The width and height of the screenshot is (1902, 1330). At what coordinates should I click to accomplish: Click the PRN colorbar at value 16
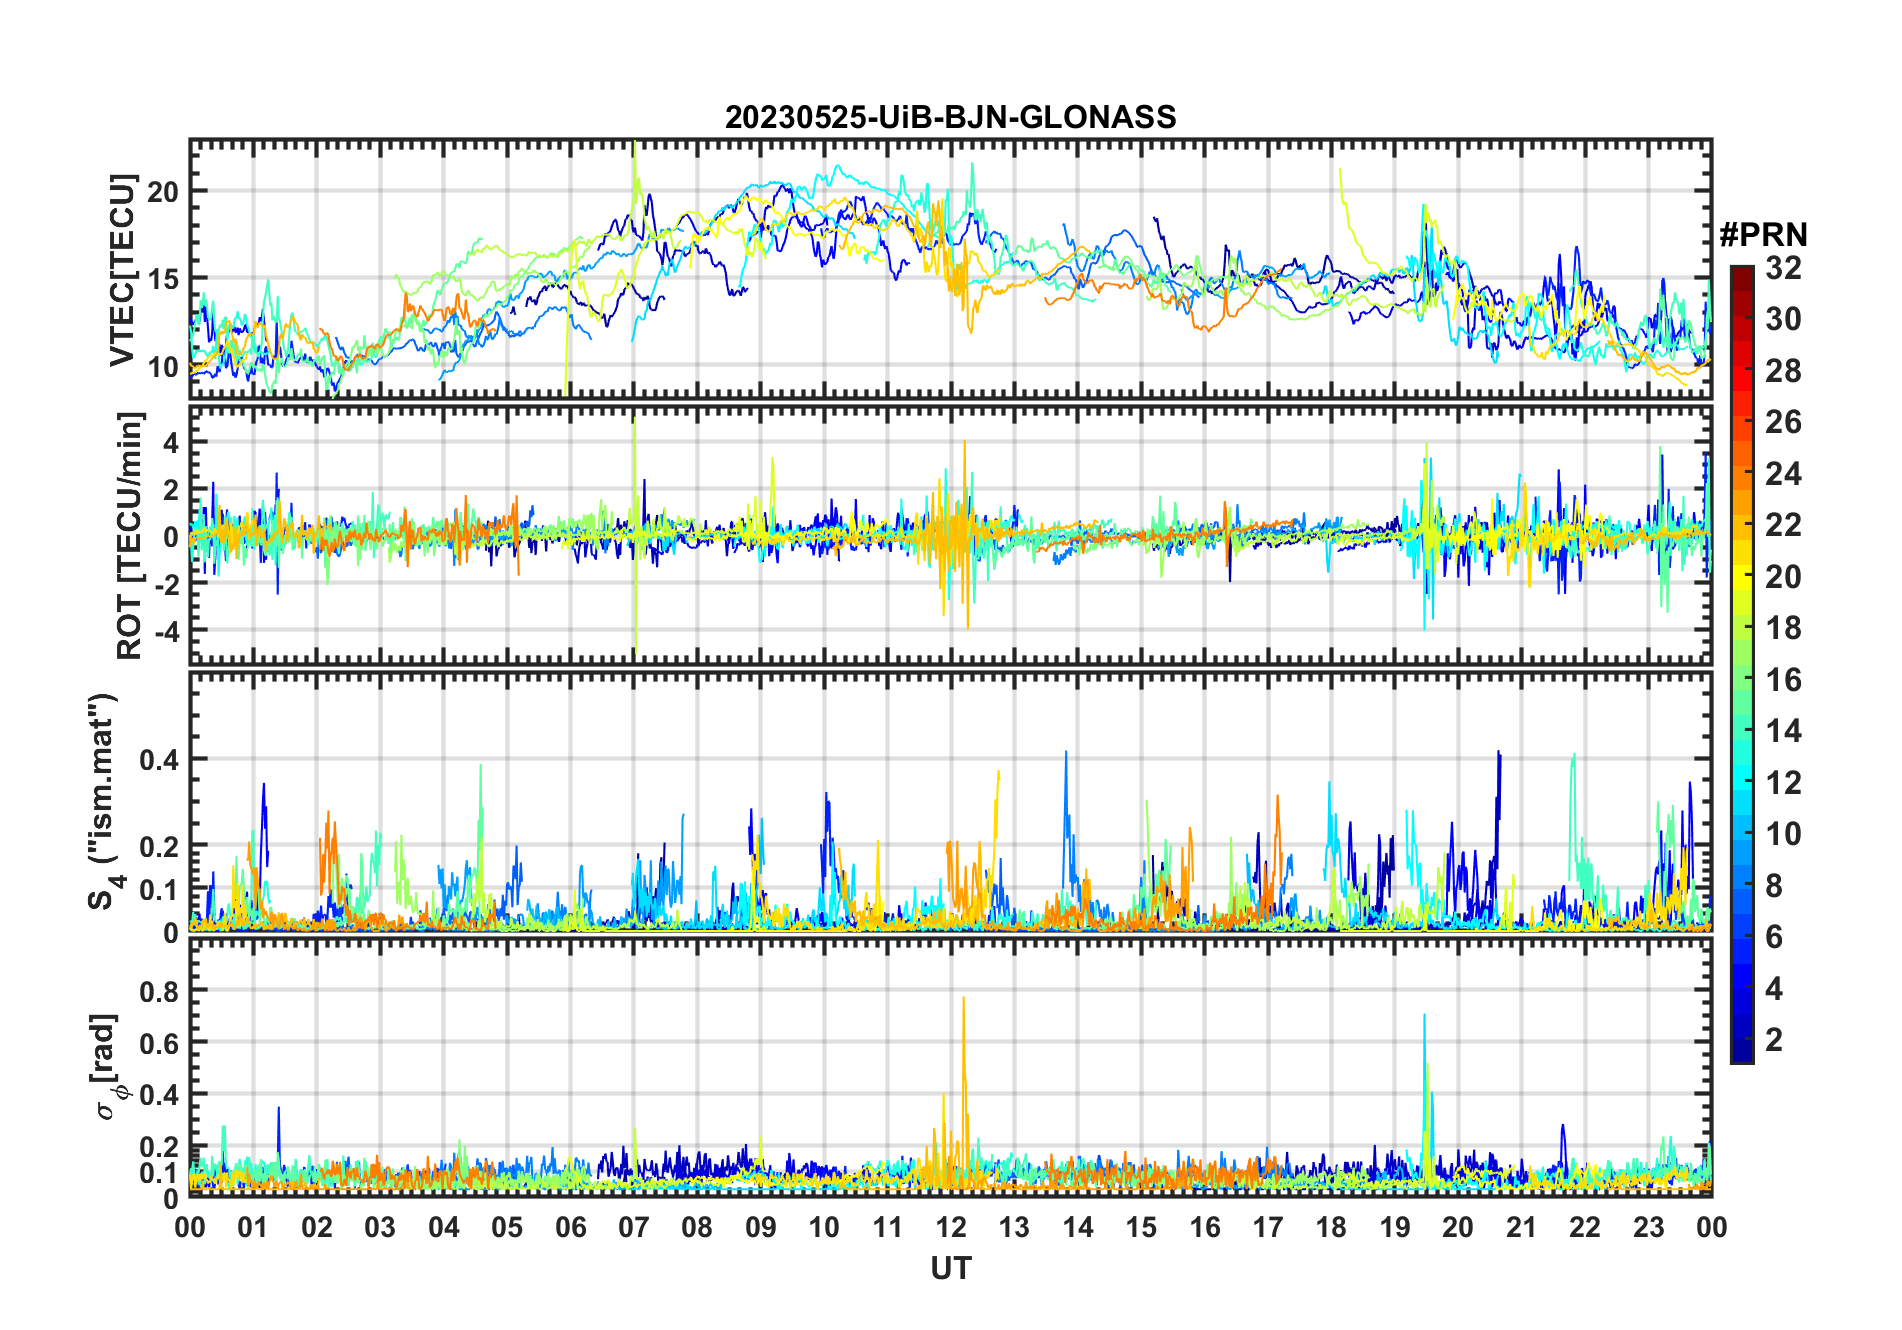click(x=1742, y=680)
